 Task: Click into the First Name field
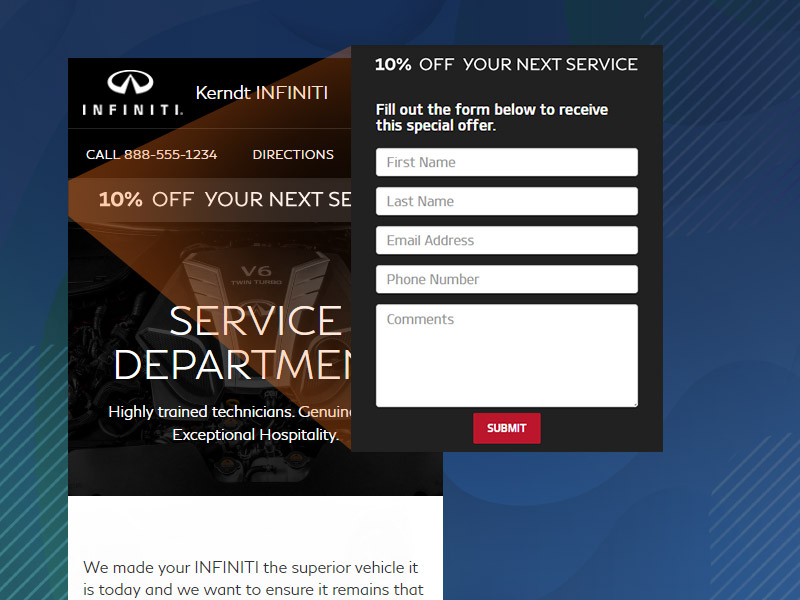point(507,162)
